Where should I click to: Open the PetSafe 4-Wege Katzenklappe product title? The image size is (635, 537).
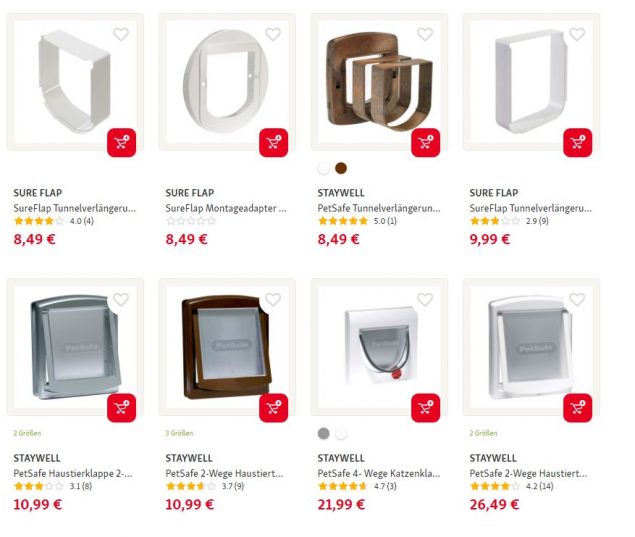coord(379,473)
